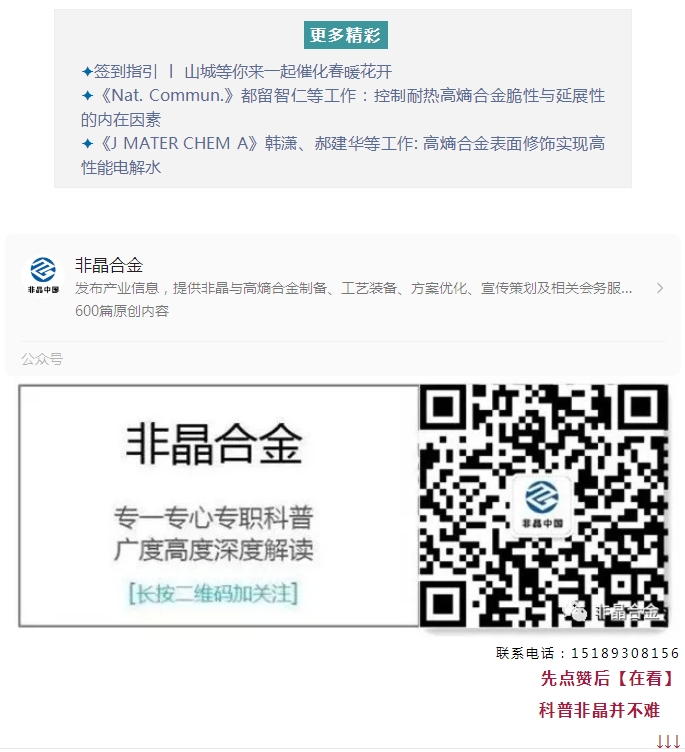Click the 更多精彩 green header badge
The width and height of the screenshot is (685, 752).
coord(345,35)
